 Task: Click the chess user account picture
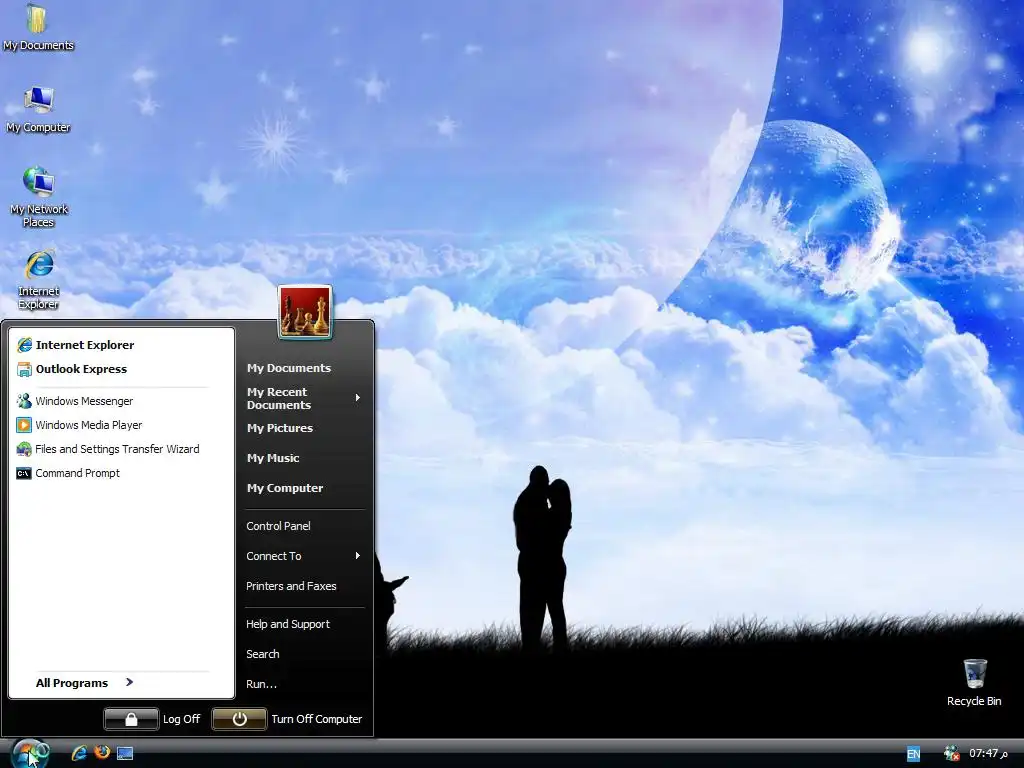[x=305, y=312]
